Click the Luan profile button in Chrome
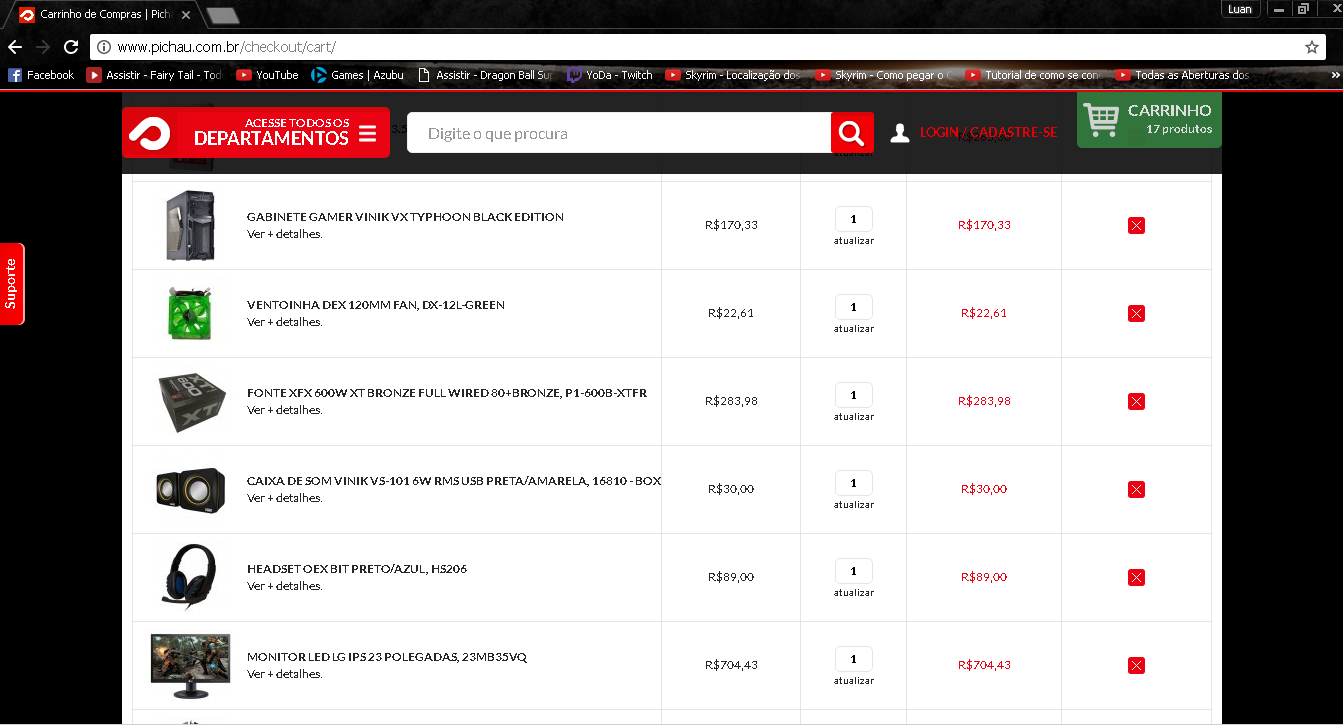Screen dimensions: 1343x726 coord(1239,9)
